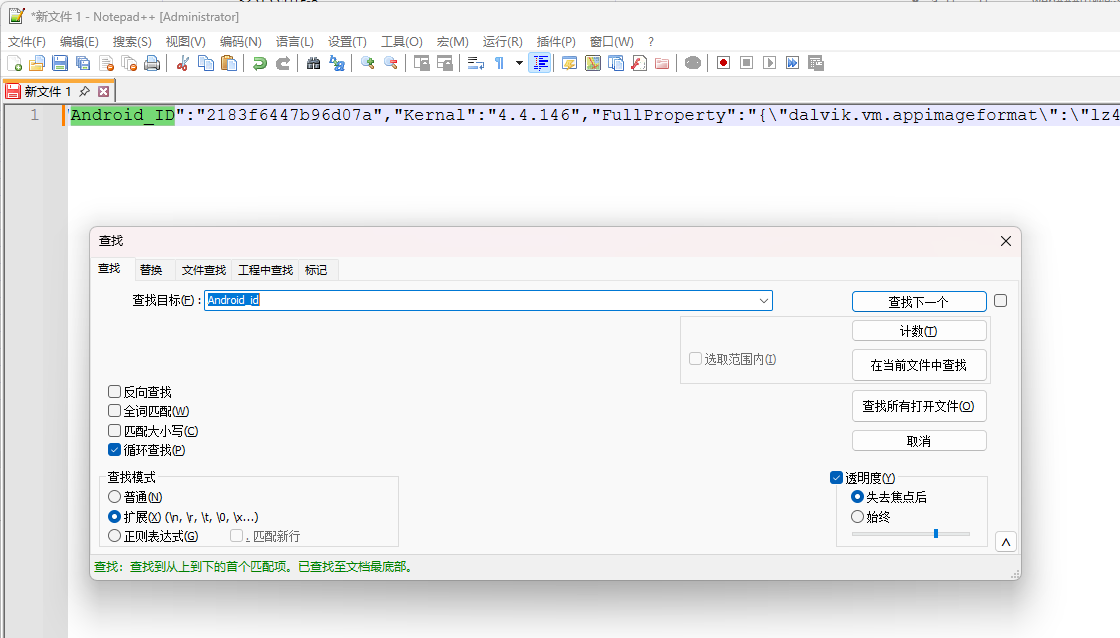Screen dimensions: 1120x638
Task: Uncheck the 循环查找 checkbox
Action: point(114,450)
